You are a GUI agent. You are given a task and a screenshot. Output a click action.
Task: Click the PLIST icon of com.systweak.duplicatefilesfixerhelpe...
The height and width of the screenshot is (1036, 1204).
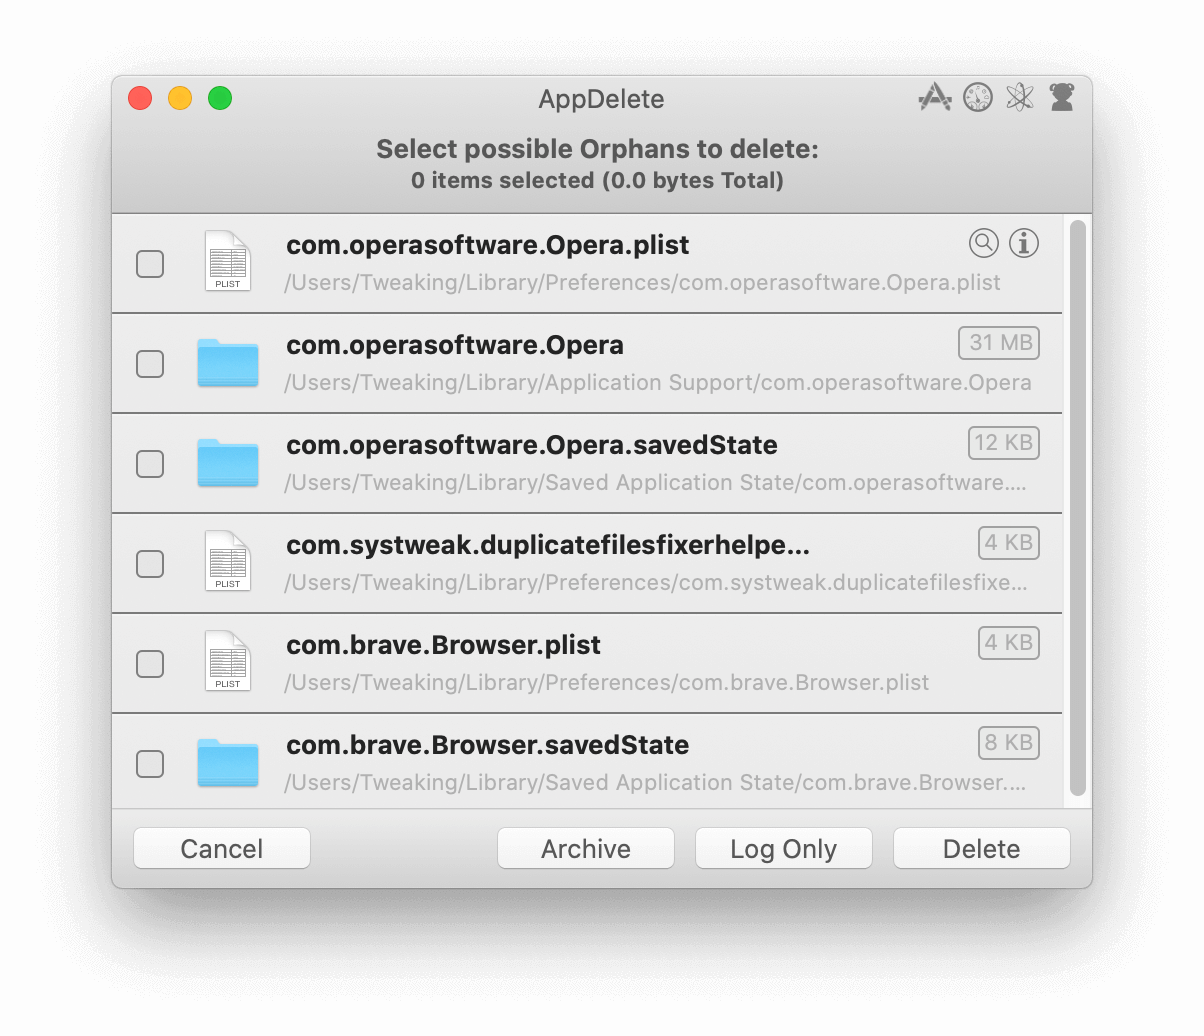pos(228,562)
